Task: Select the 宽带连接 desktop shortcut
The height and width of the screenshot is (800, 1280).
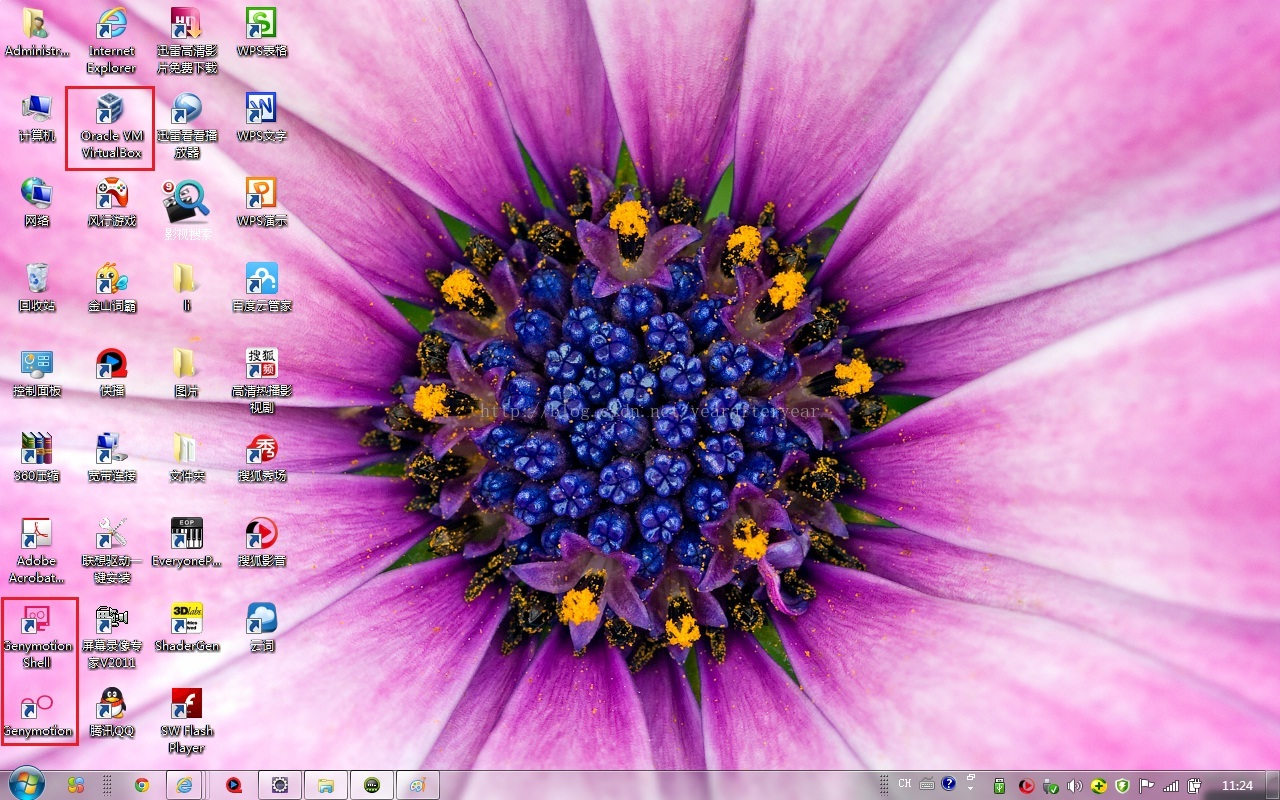Action: pyautogui.click(x=112, y=458)
